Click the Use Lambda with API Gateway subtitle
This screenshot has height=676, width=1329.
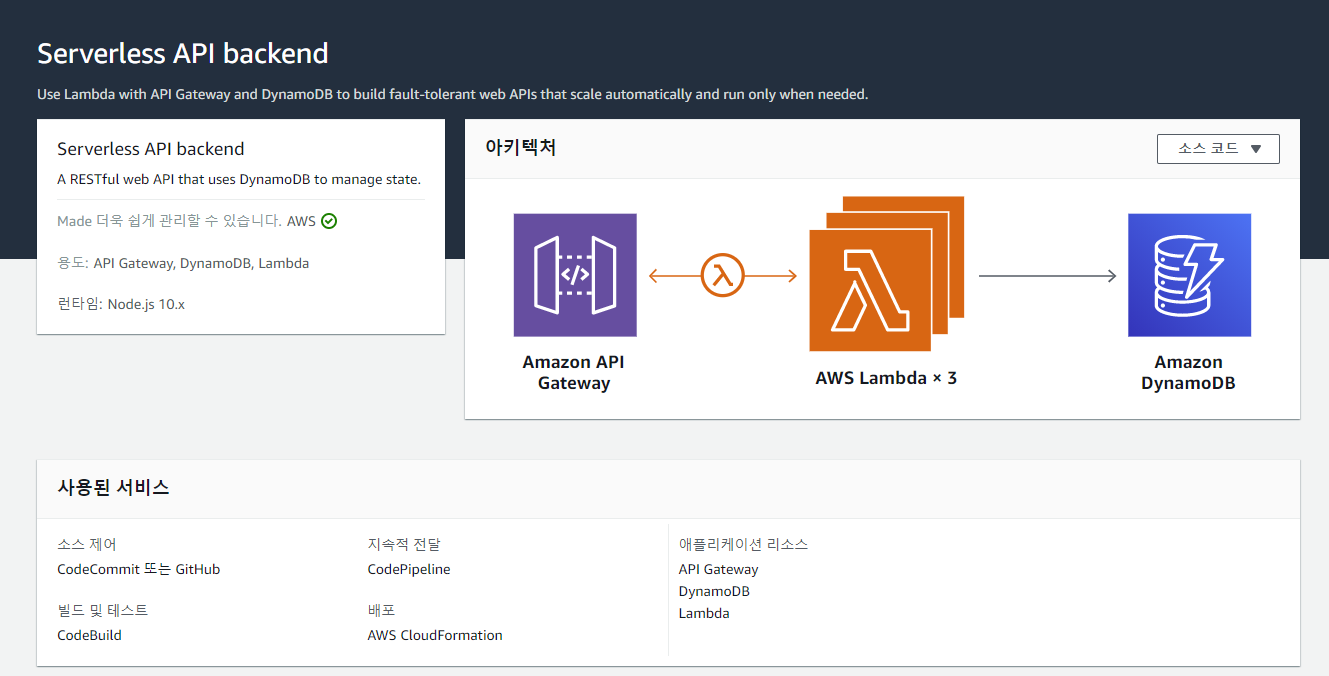[x=453, y=95]
